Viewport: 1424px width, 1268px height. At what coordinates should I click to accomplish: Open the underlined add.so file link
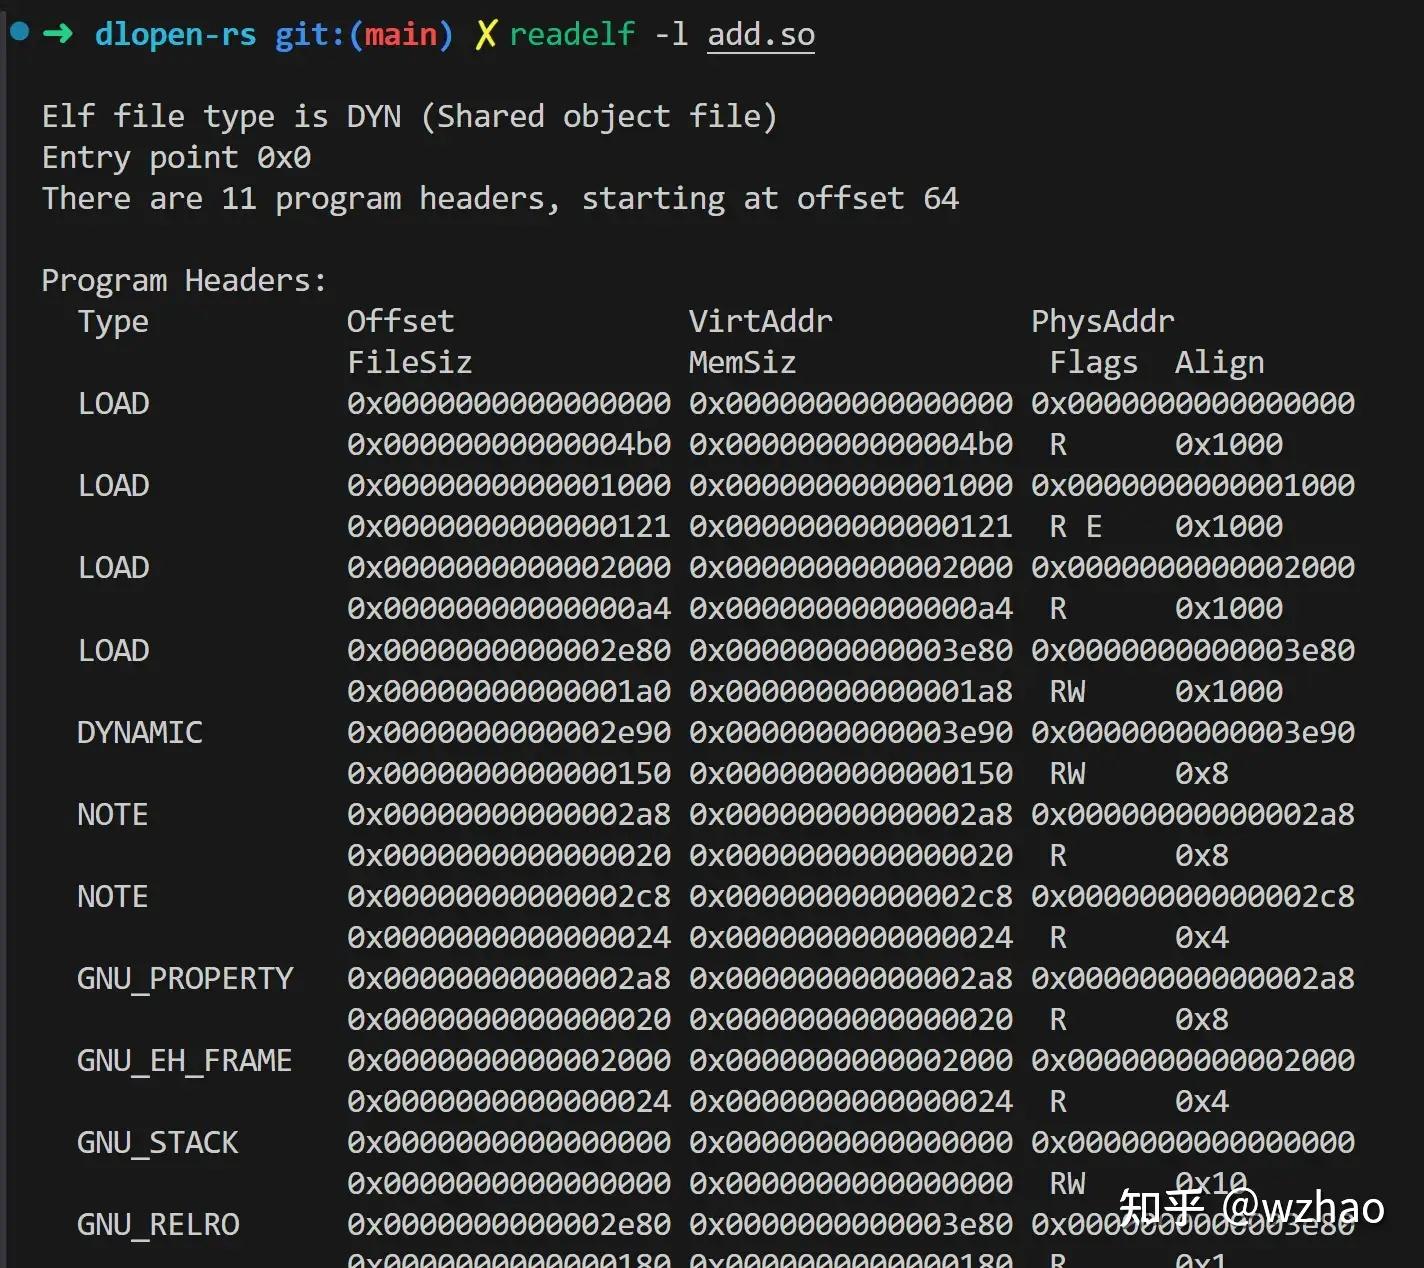tap(761, 35)
